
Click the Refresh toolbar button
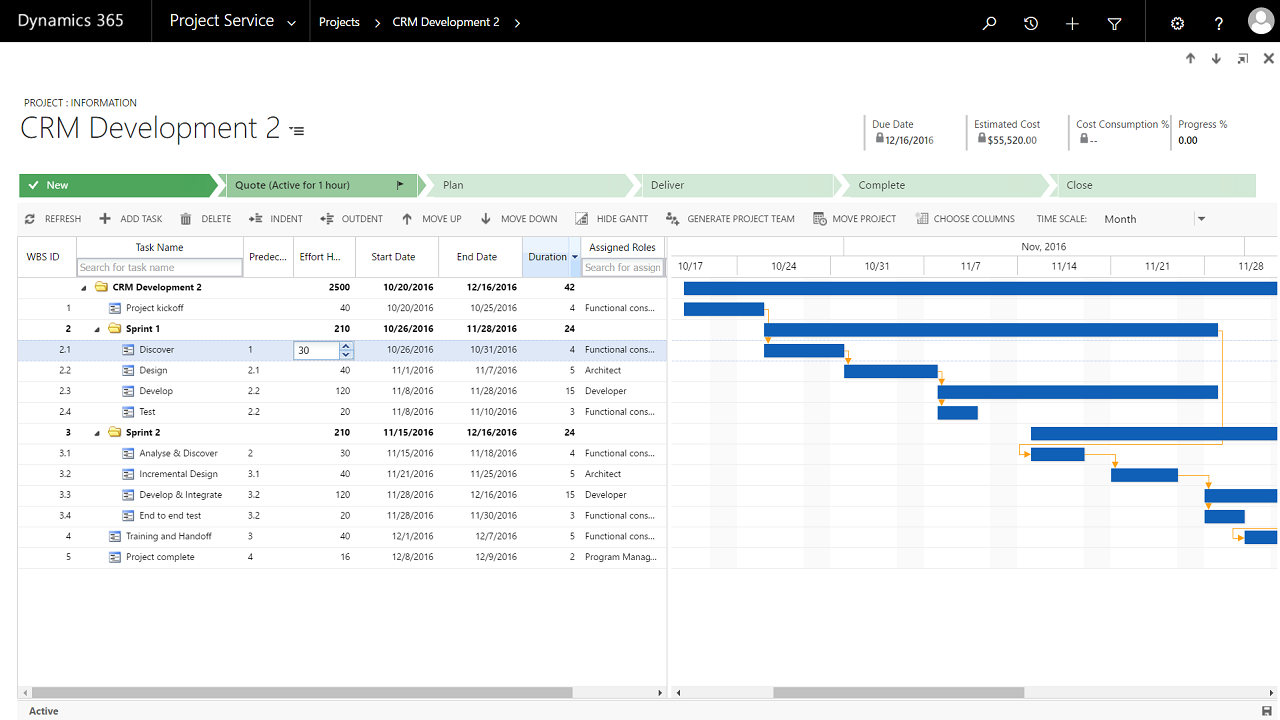pos(53,219)
